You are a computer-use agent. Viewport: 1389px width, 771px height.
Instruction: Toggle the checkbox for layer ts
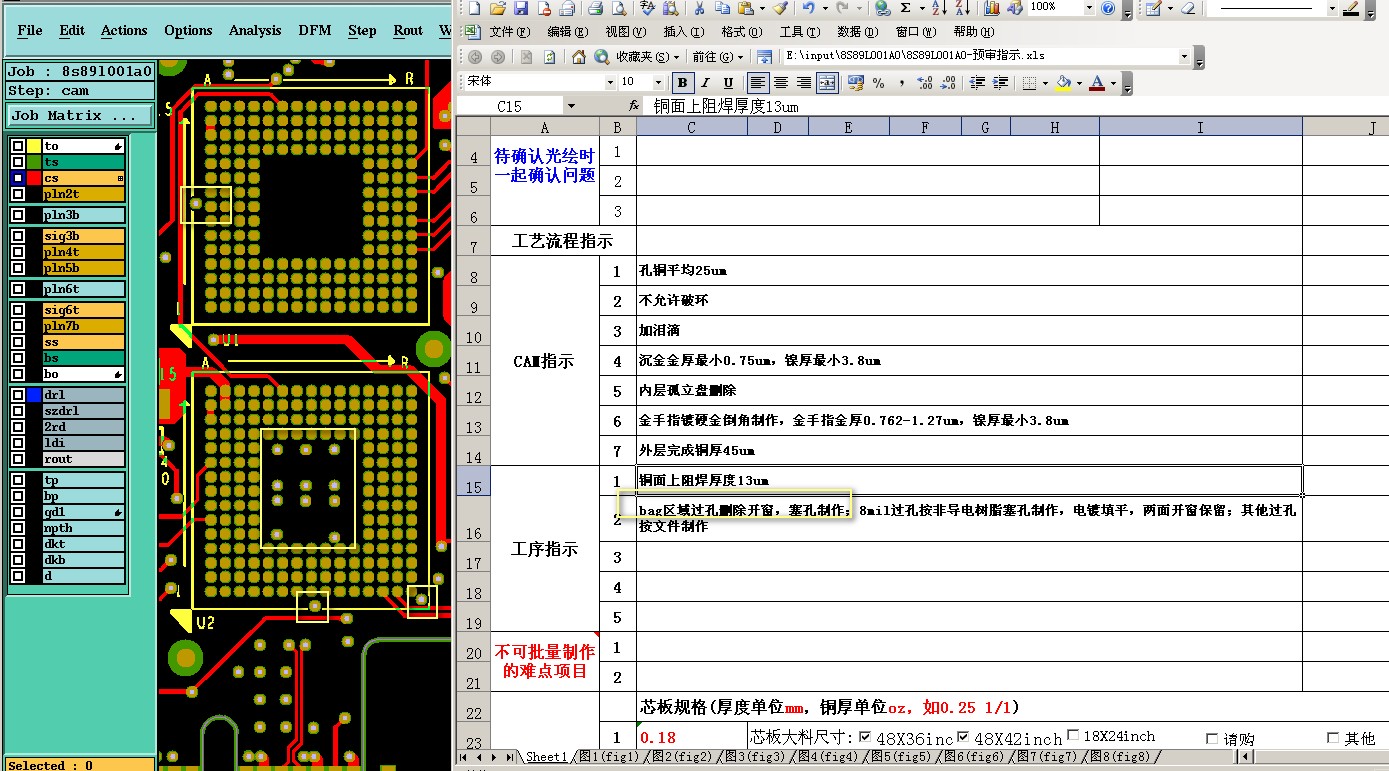pyautogui.click(x=18, y=162)
